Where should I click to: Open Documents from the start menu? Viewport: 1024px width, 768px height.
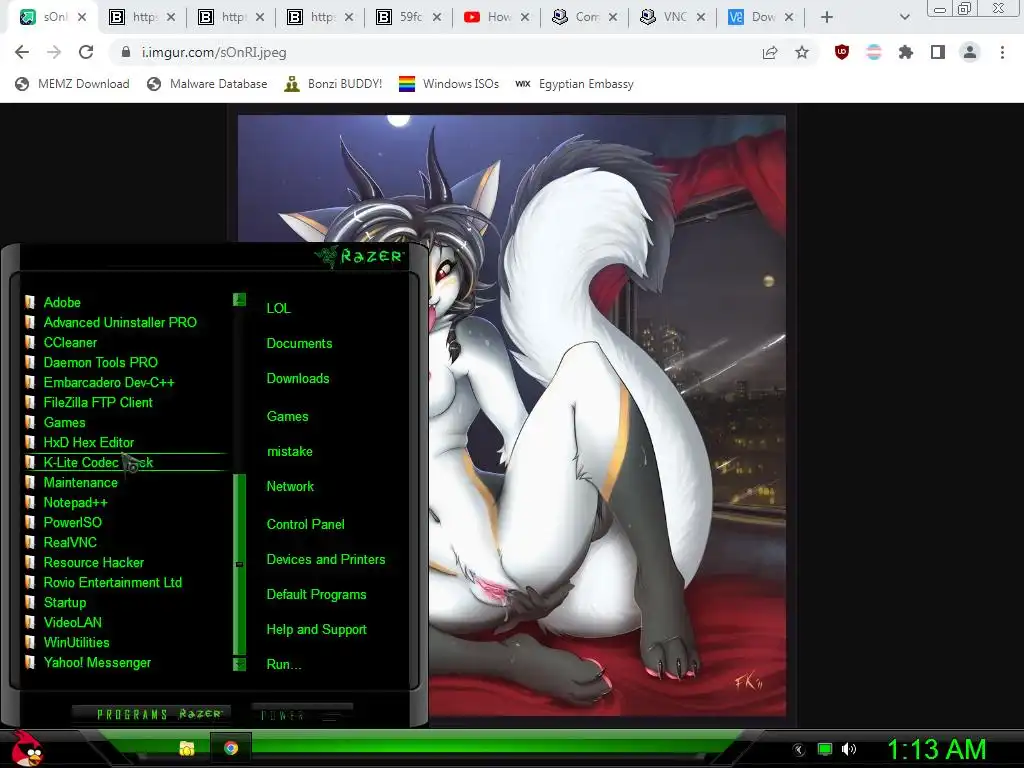pyautogui.click(x=299, y=344)
